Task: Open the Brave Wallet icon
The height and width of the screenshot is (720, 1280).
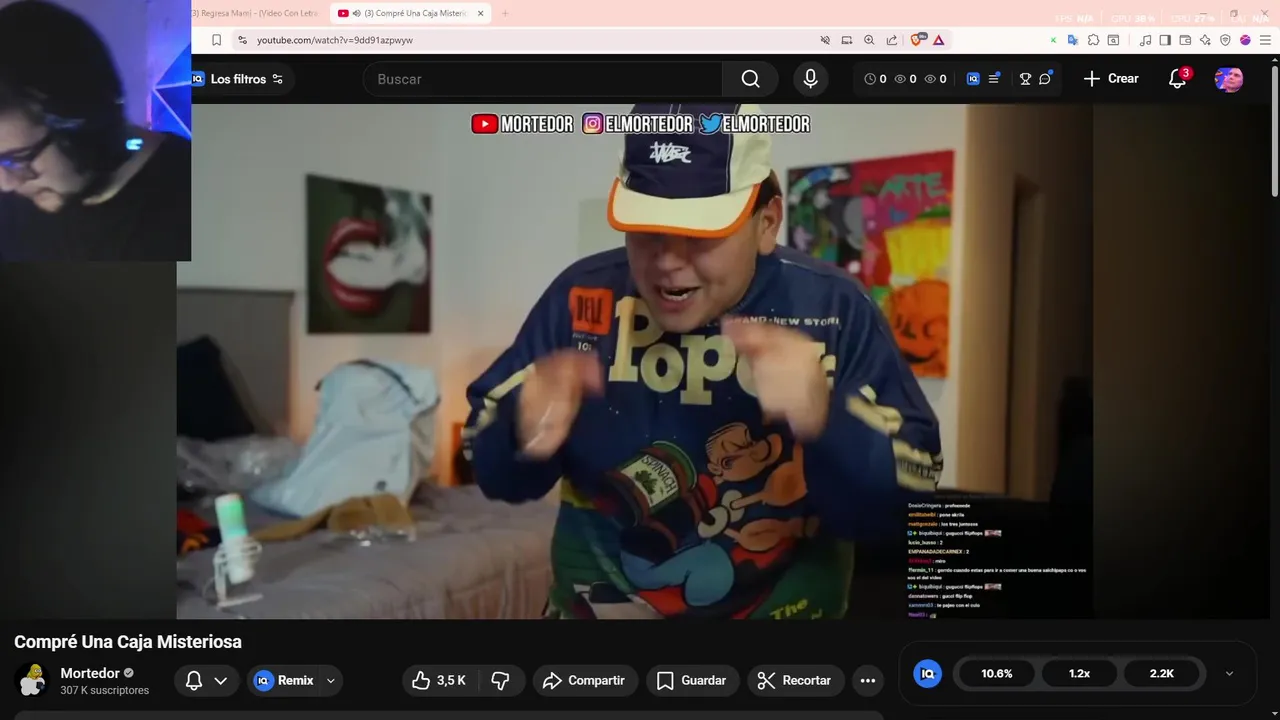Action: click(x=1185, y=40)
